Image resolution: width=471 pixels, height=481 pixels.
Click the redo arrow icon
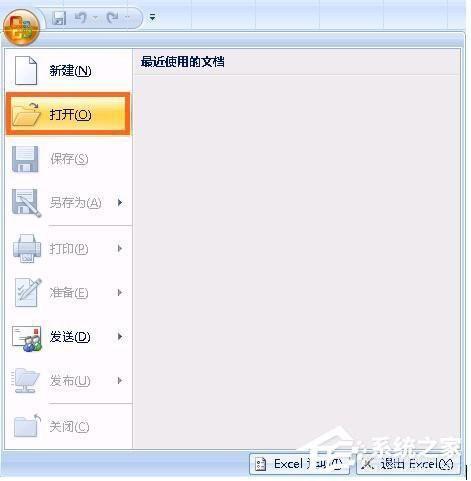[113, 17]
